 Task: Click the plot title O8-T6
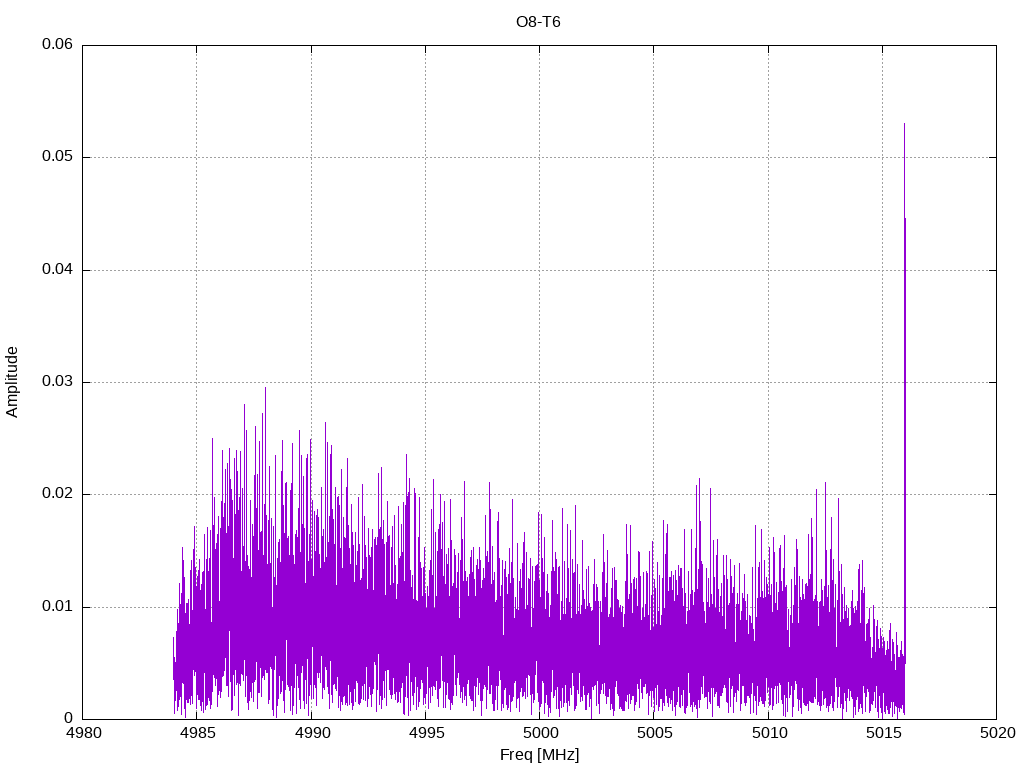(x=538, y=22)
